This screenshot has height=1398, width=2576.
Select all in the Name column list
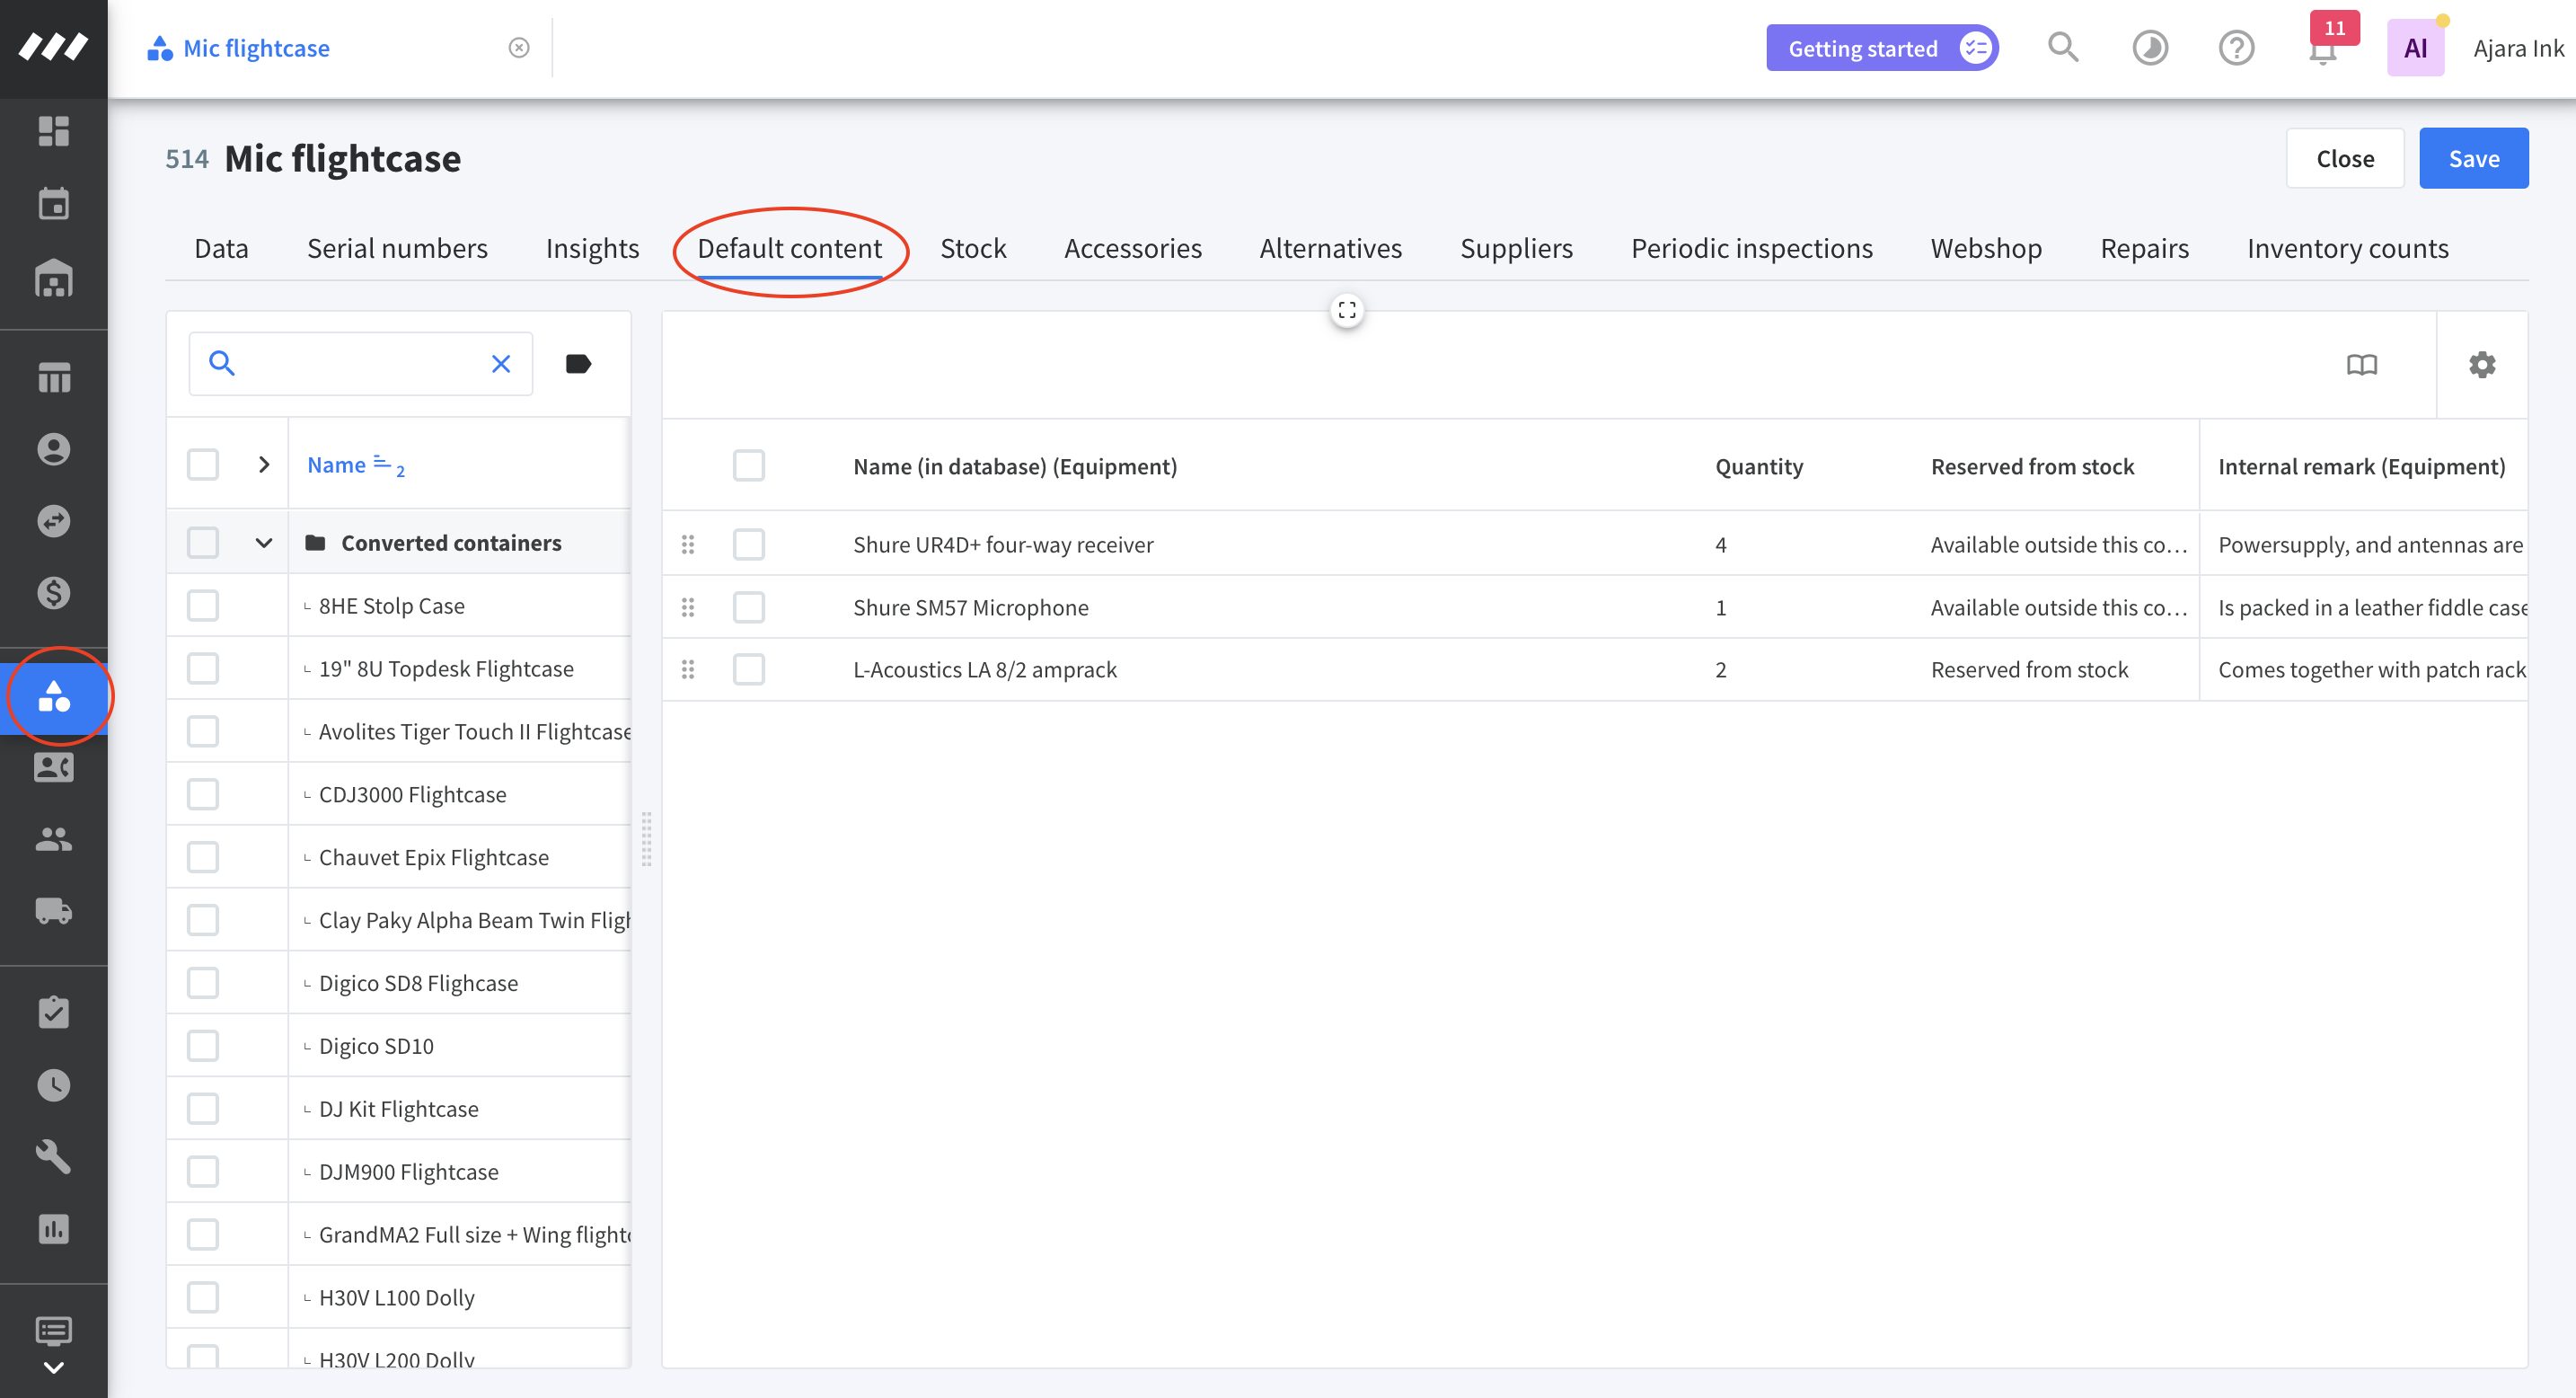[203, 465]
